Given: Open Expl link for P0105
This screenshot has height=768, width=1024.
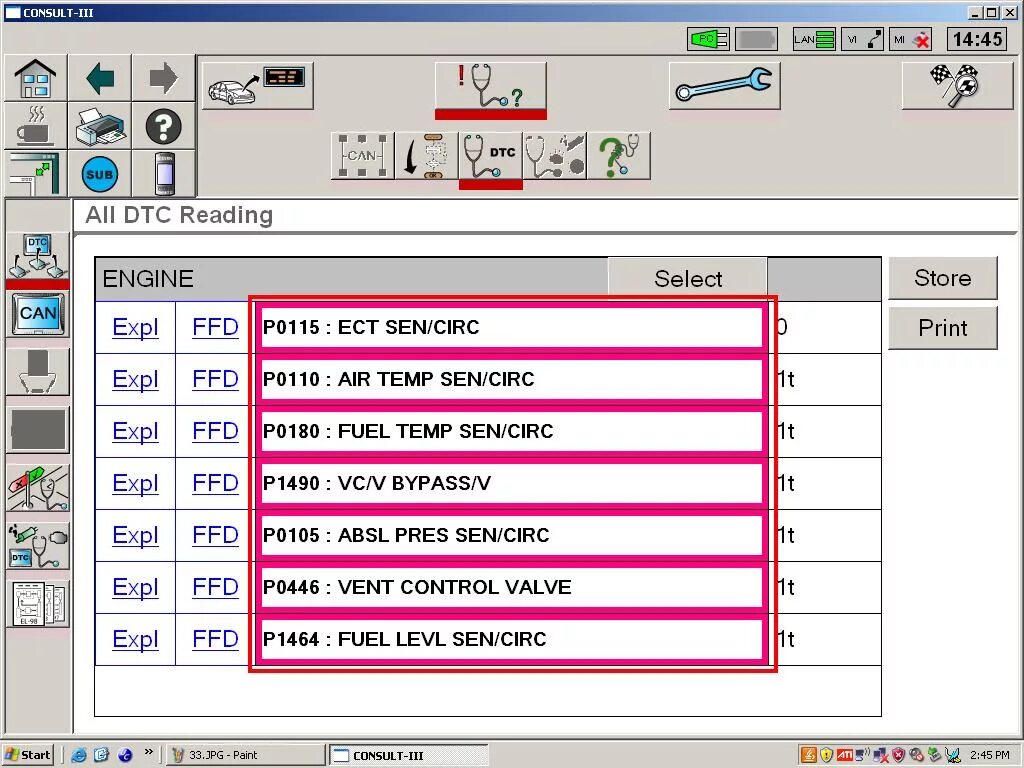Looking at the screenshot, I should [135, 535].
